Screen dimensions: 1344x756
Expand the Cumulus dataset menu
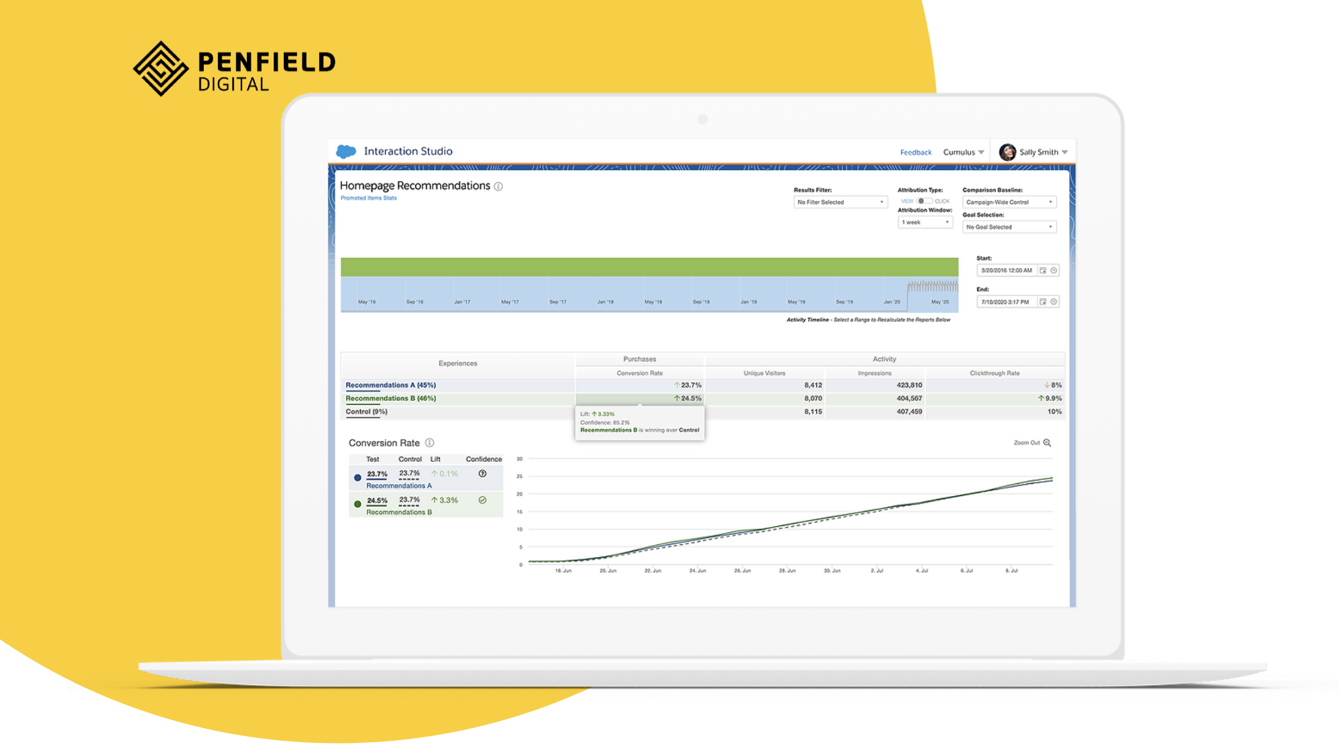click(x=963, y=153)
